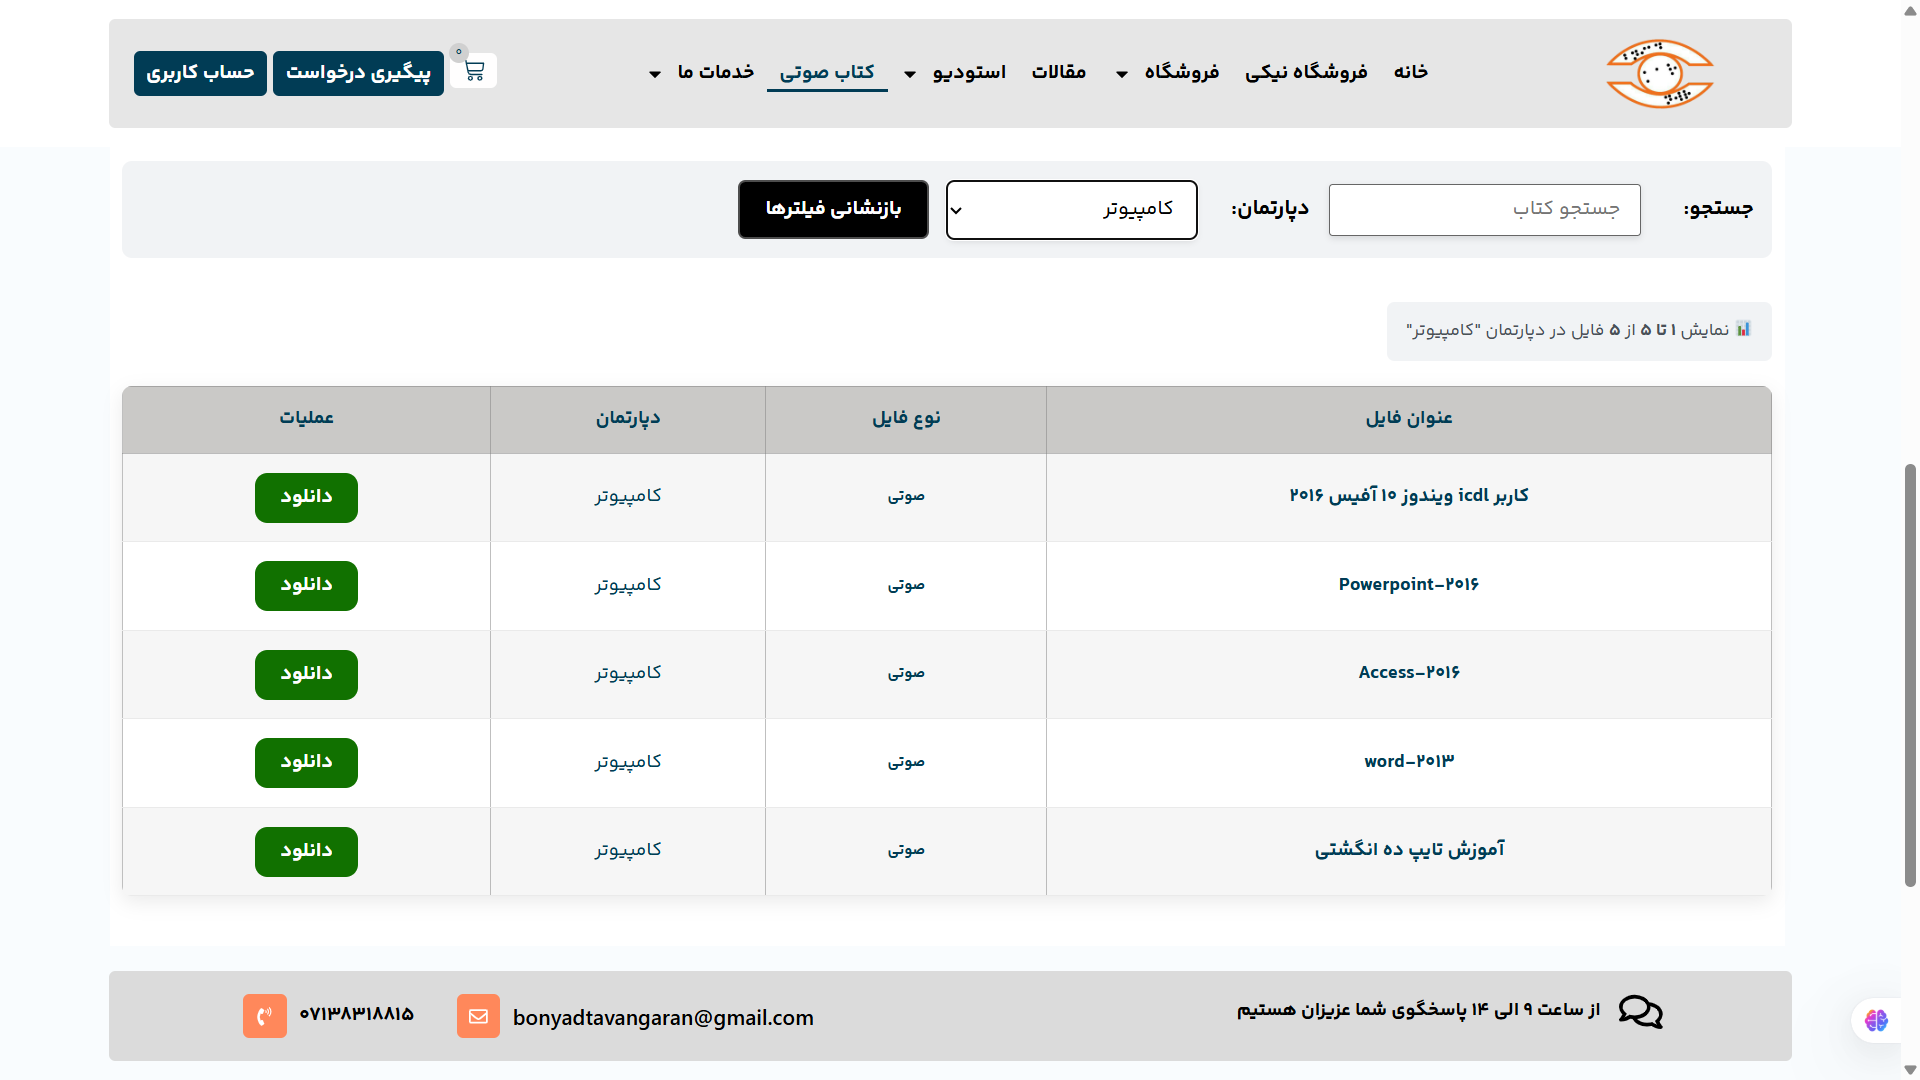Screen dimensions: 1920x1080
Task: Click the جستجو کتاب search field
Action: (x=1484, y=209)
